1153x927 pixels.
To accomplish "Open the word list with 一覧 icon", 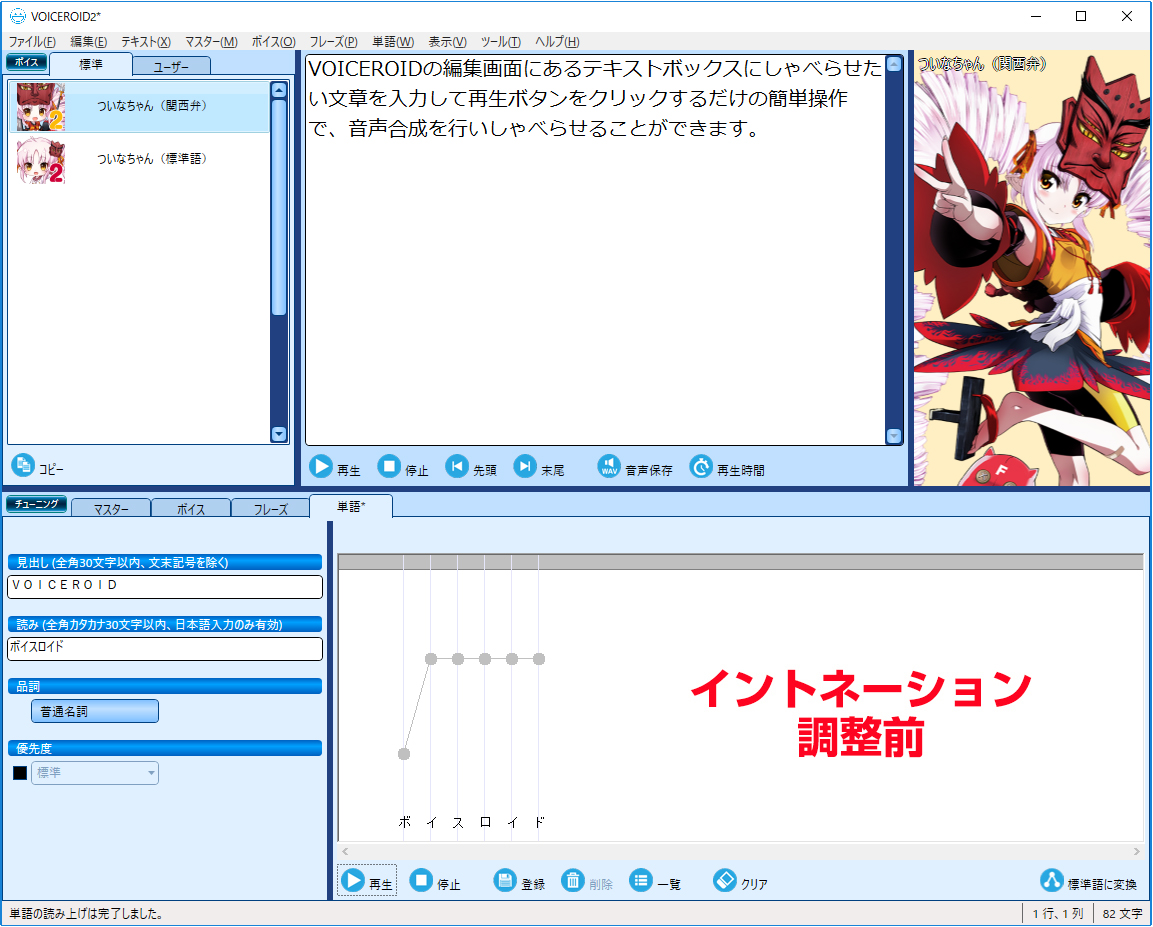I will point(641,880).
